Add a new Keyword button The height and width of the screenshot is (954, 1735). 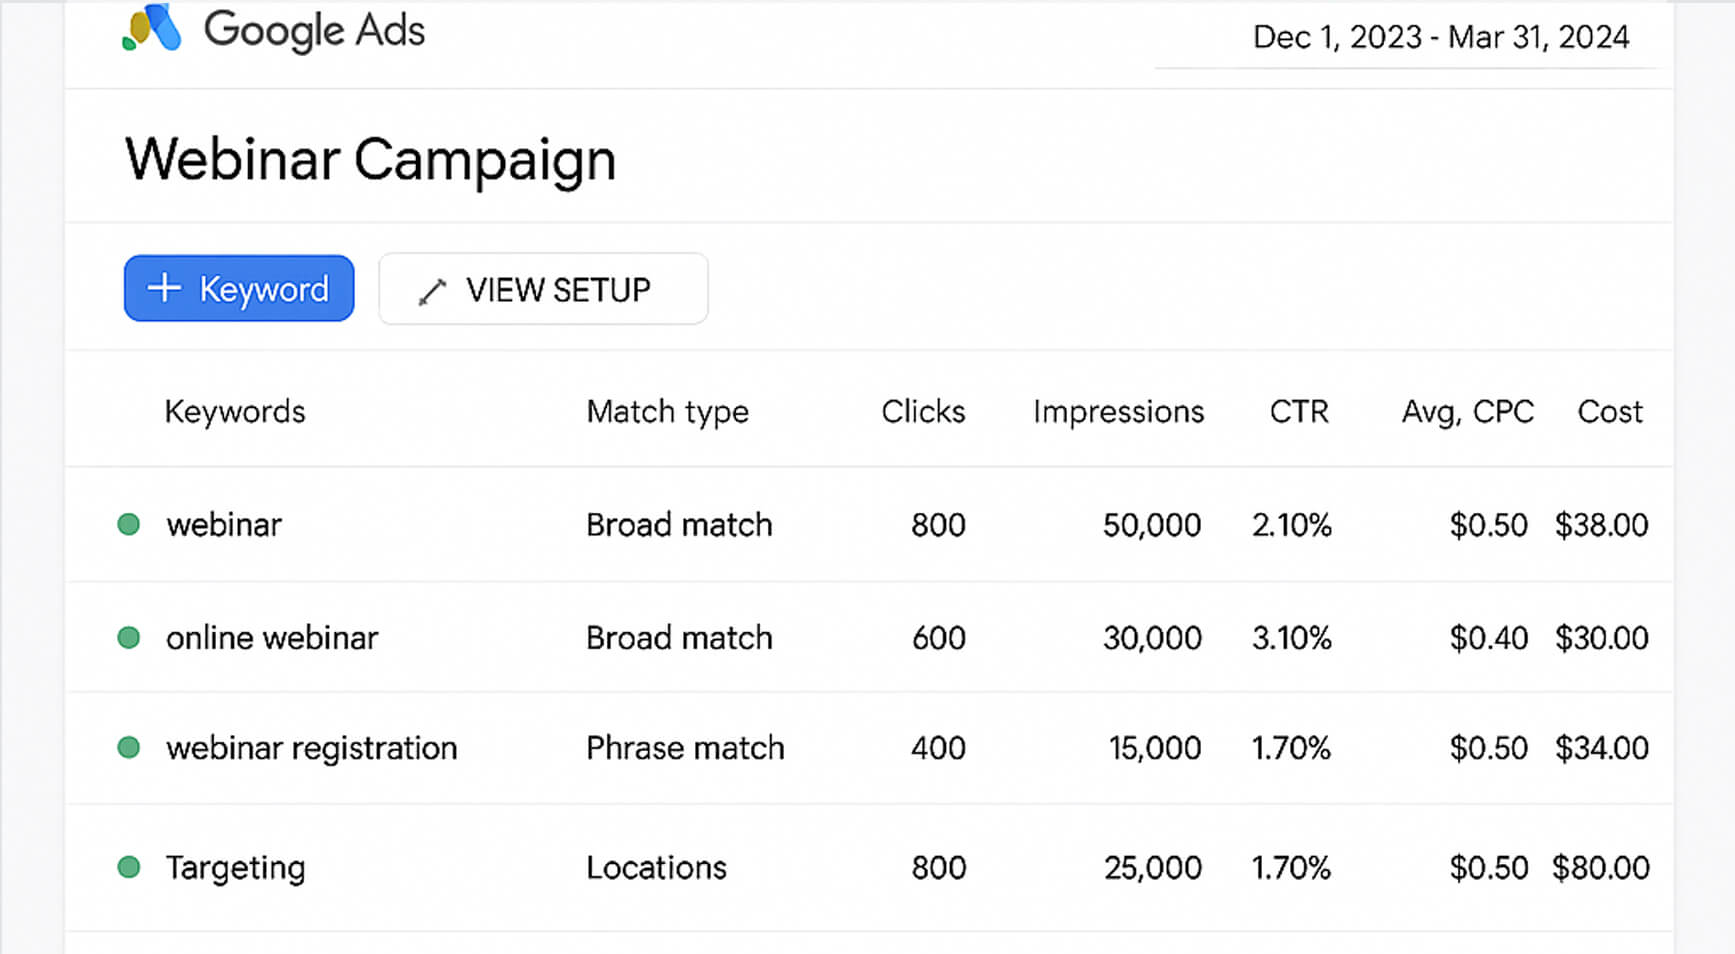coord(239,288)
